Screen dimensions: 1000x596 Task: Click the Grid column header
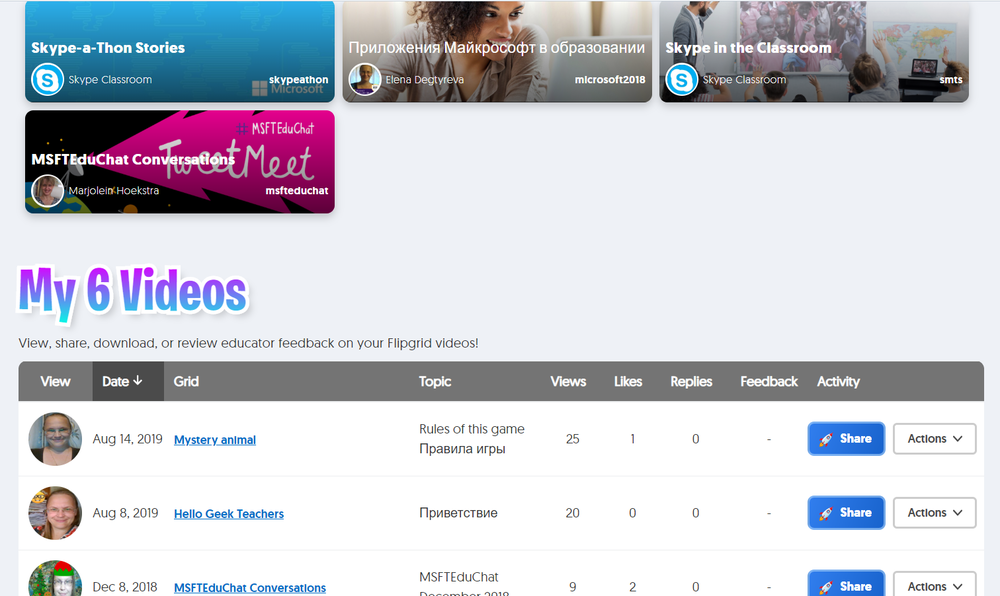[x=186, y=381]
